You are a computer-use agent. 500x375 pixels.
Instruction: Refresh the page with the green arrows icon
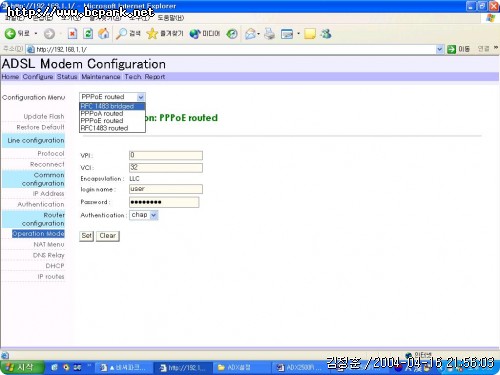coord(88,33)
